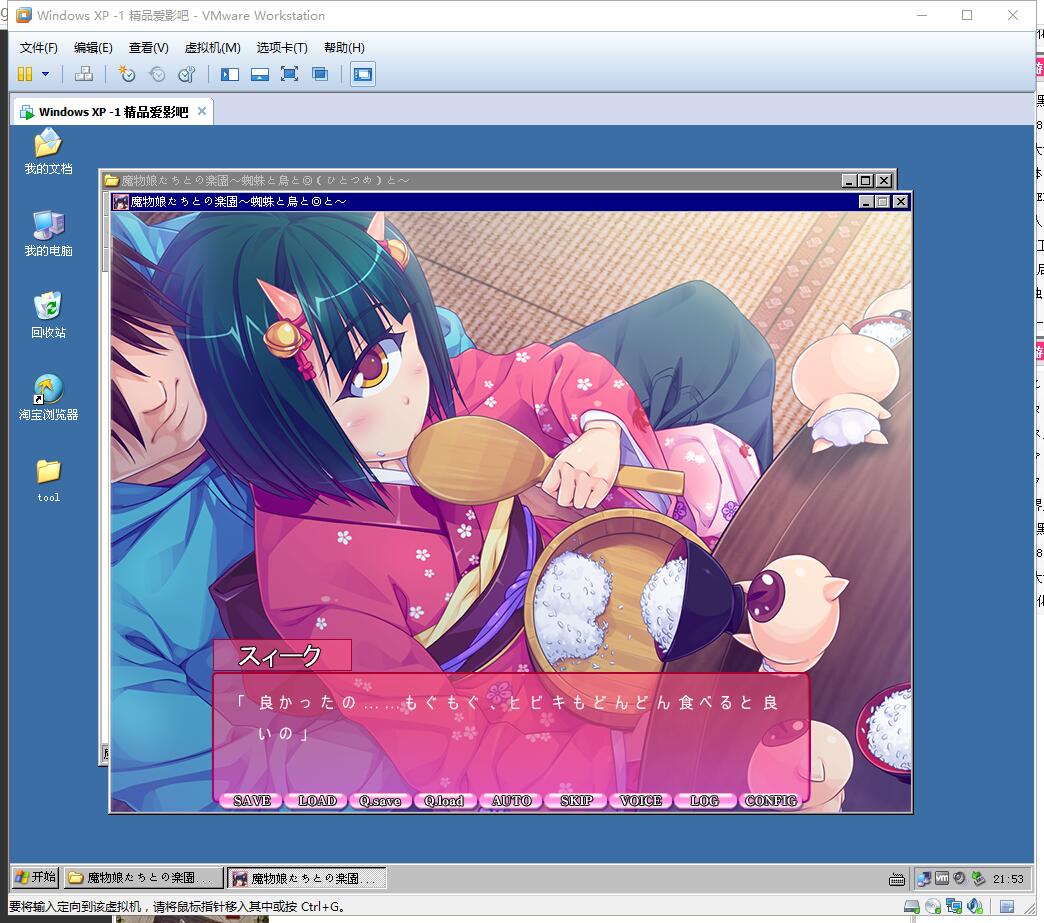1044x923 pixels.
Task: Enter full screen mode in VMware
Action: [289, 74]
